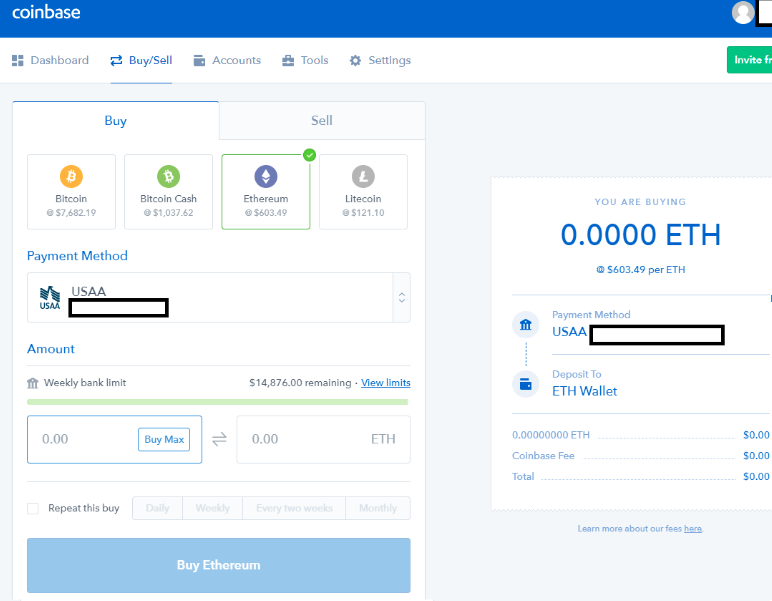Switch to the Buy tab
The image size is (772, 601).
coord(116,121)
